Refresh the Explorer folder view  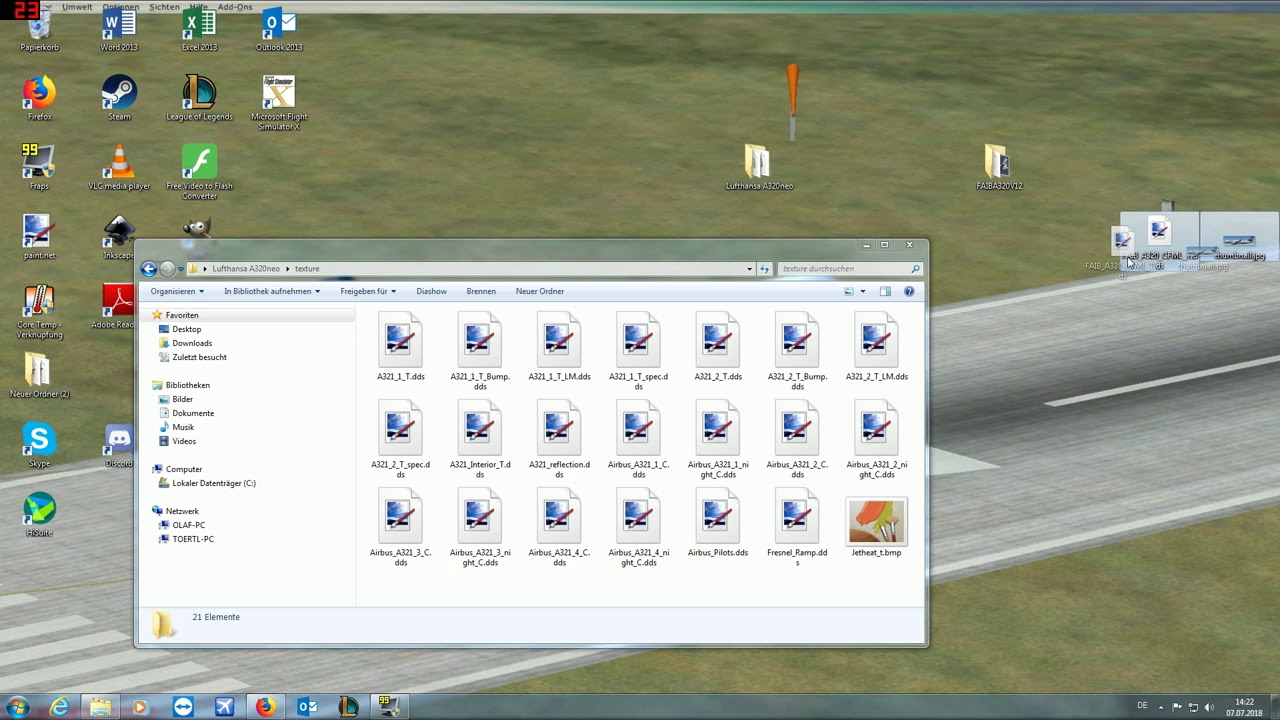(x=765, y=268)
